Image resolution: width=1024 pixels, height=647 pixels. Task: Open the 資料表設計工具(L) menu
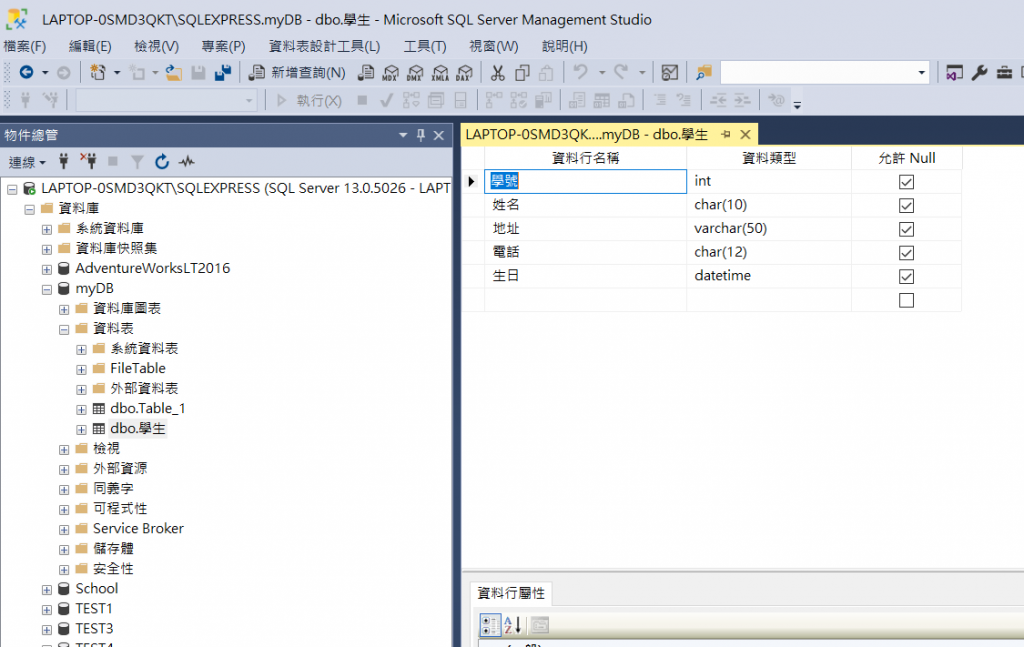(x=324, y=46)
